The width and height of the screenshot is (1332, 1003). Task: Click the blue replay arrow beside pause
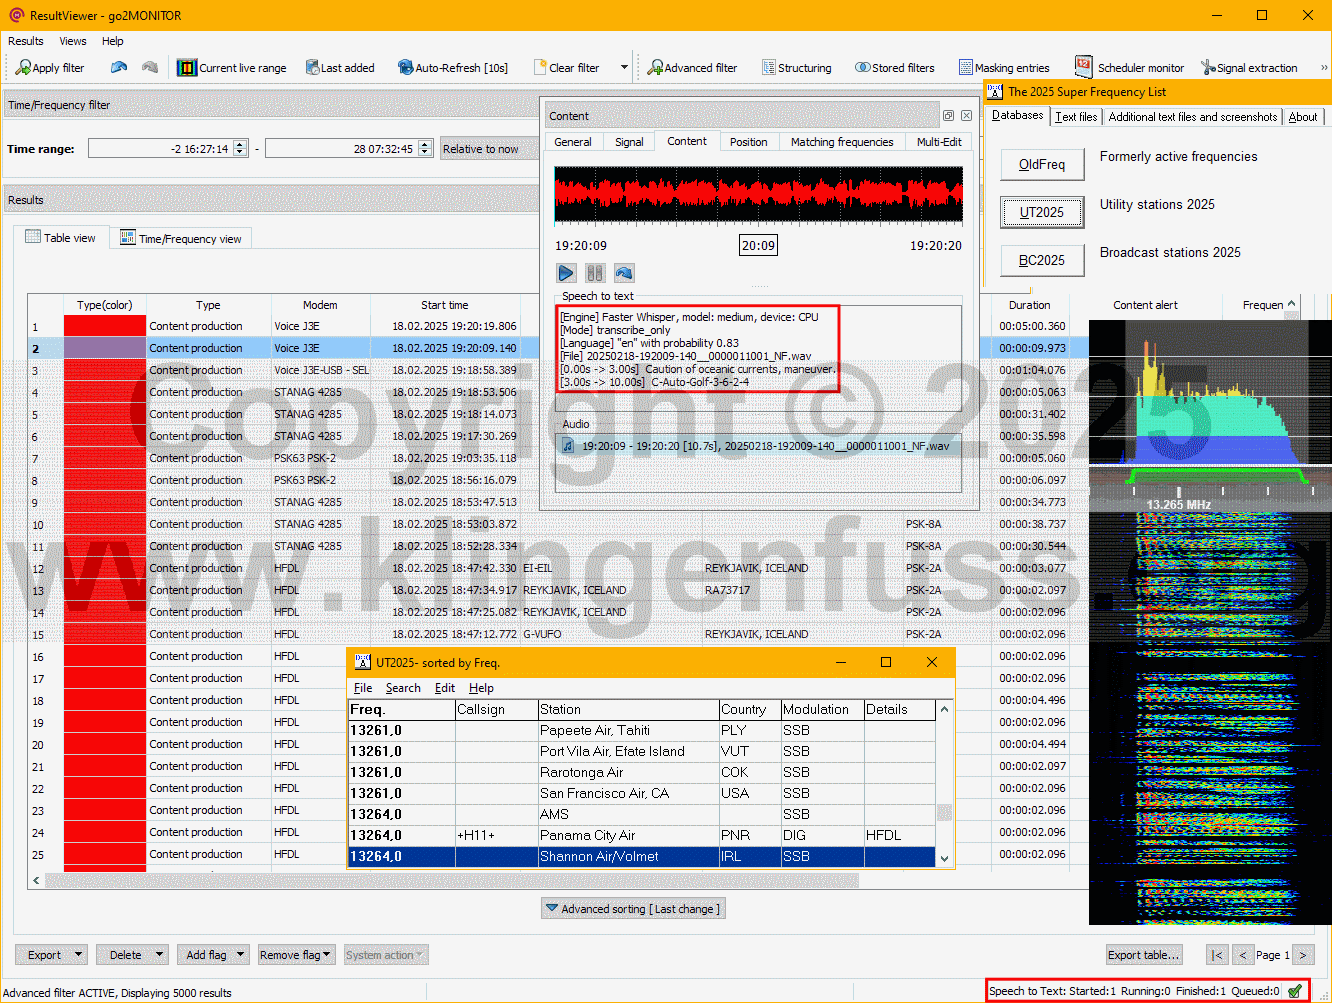click(624, 273)
